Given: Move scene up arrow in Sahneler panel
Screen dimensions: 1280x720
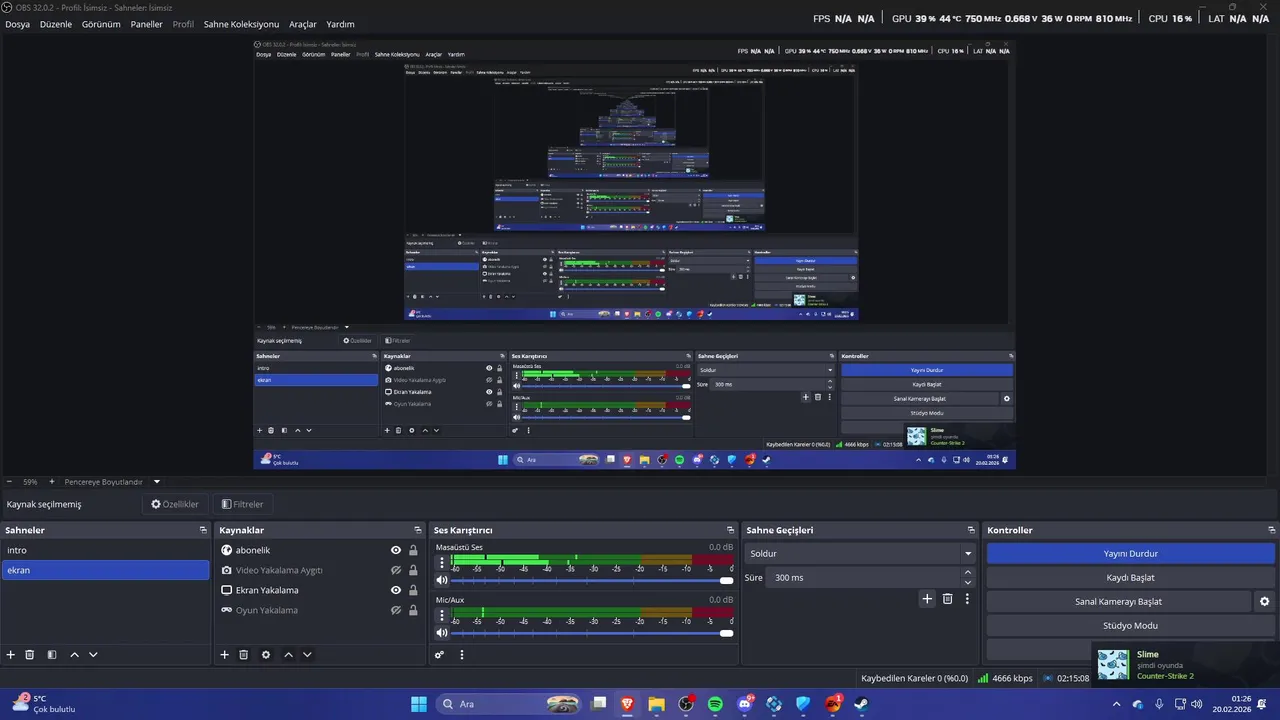Looking at the screenshot, I should click(74, 655).
